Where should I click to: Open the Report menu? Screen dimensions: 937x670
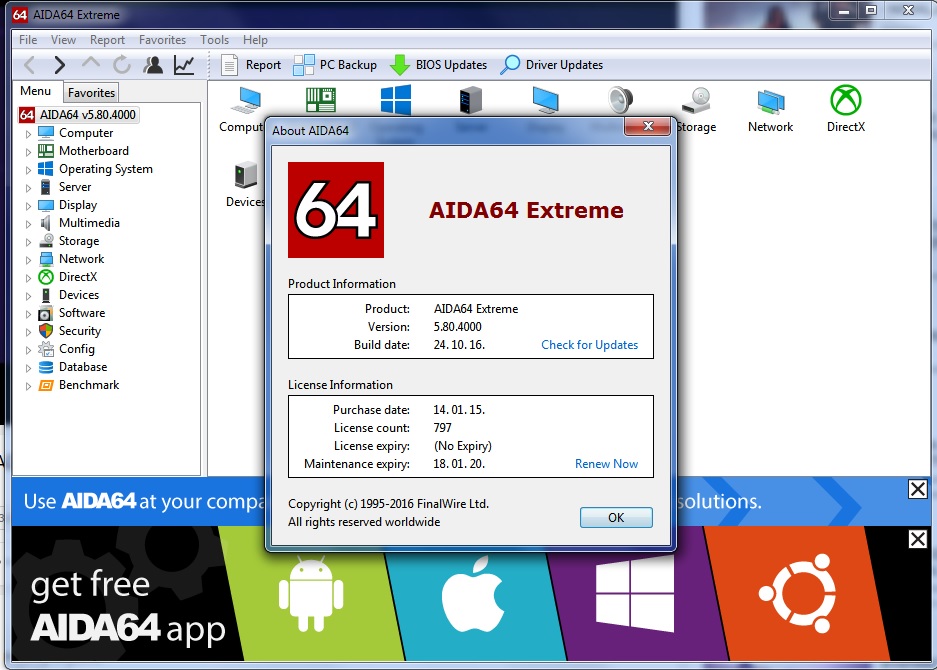[107, 39]
